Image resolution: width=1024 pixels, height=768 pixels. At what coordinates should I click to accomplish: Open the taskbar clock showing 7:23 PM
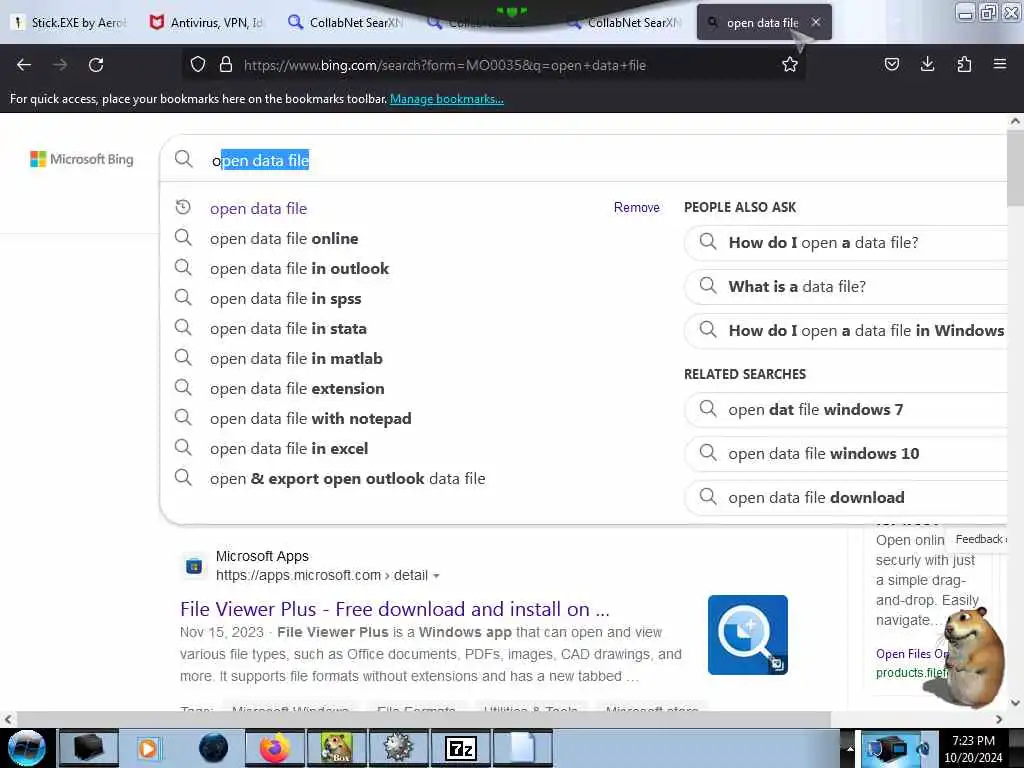pos(973,748)
